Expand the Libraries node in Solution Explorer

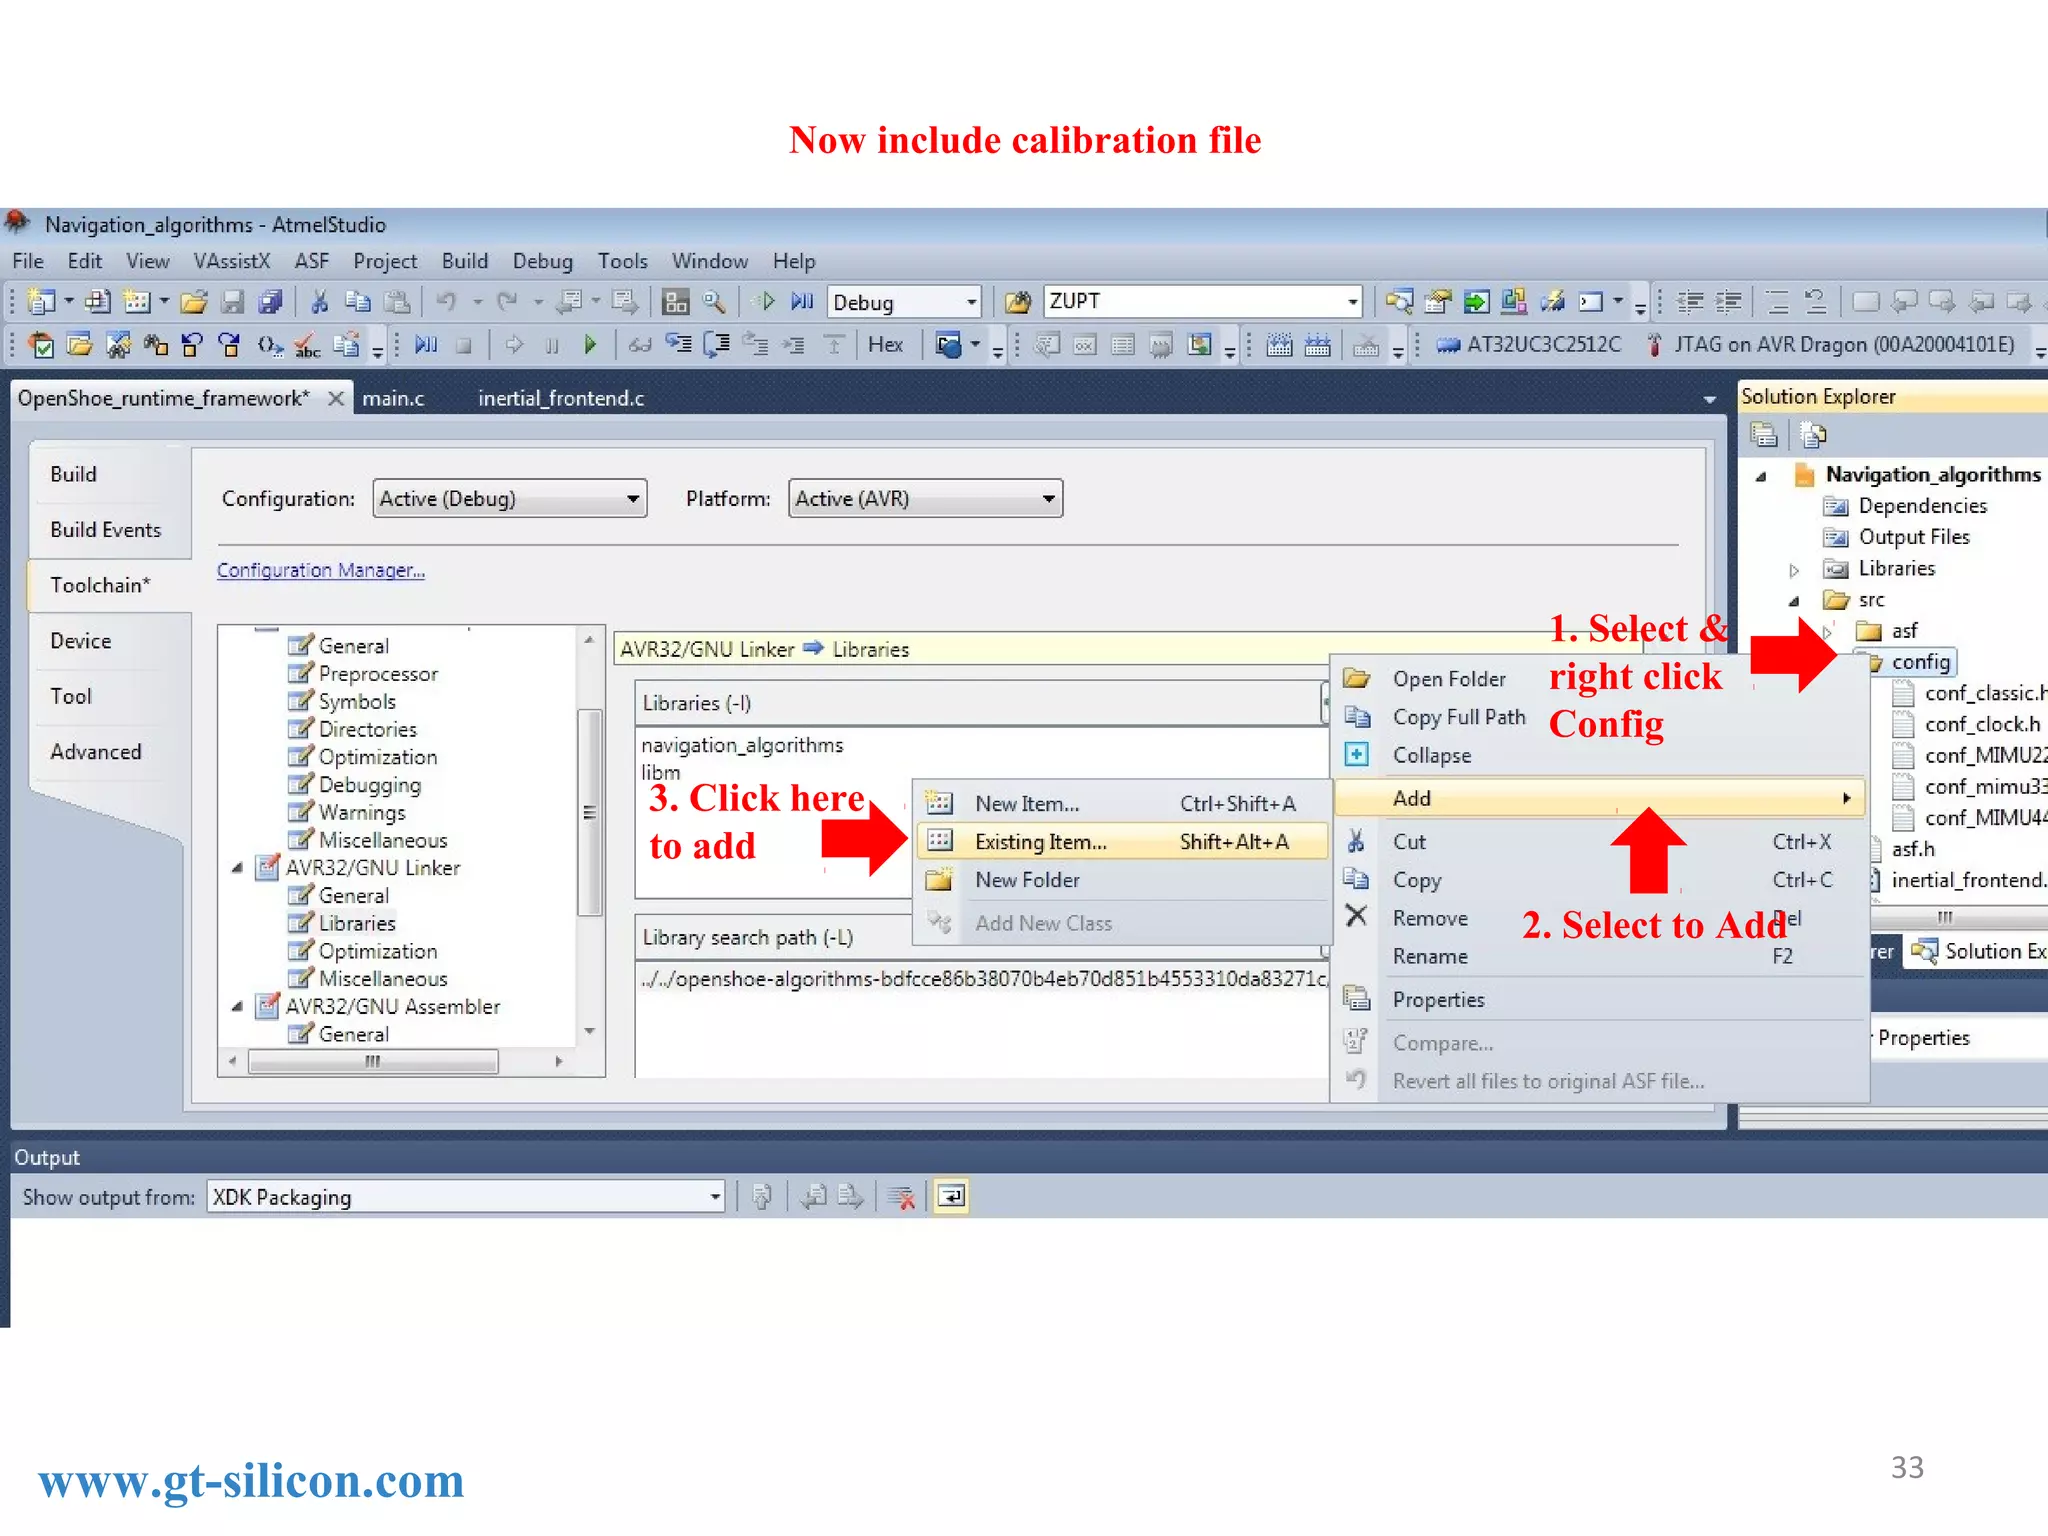pyautogui.click(x=1794, y=570)
